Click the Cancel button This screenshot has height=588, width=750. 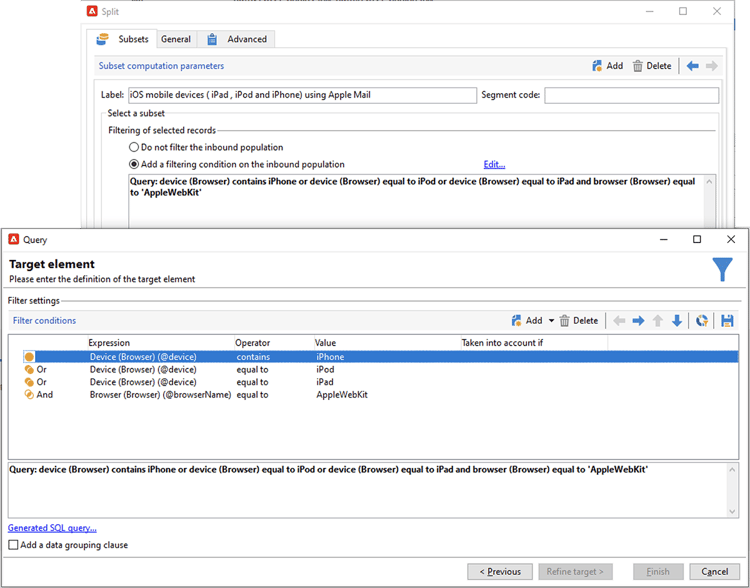coord(715,571)
